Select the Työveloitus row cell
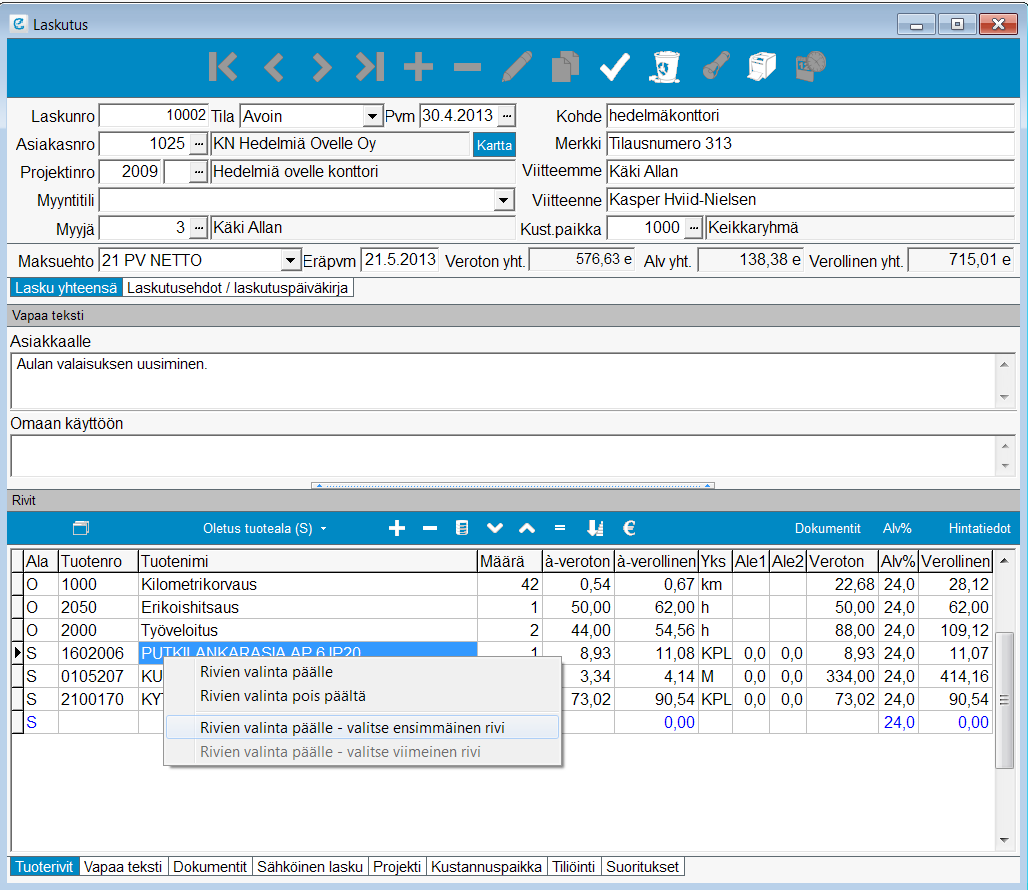The image size is (1028, 890). [307, 630]
